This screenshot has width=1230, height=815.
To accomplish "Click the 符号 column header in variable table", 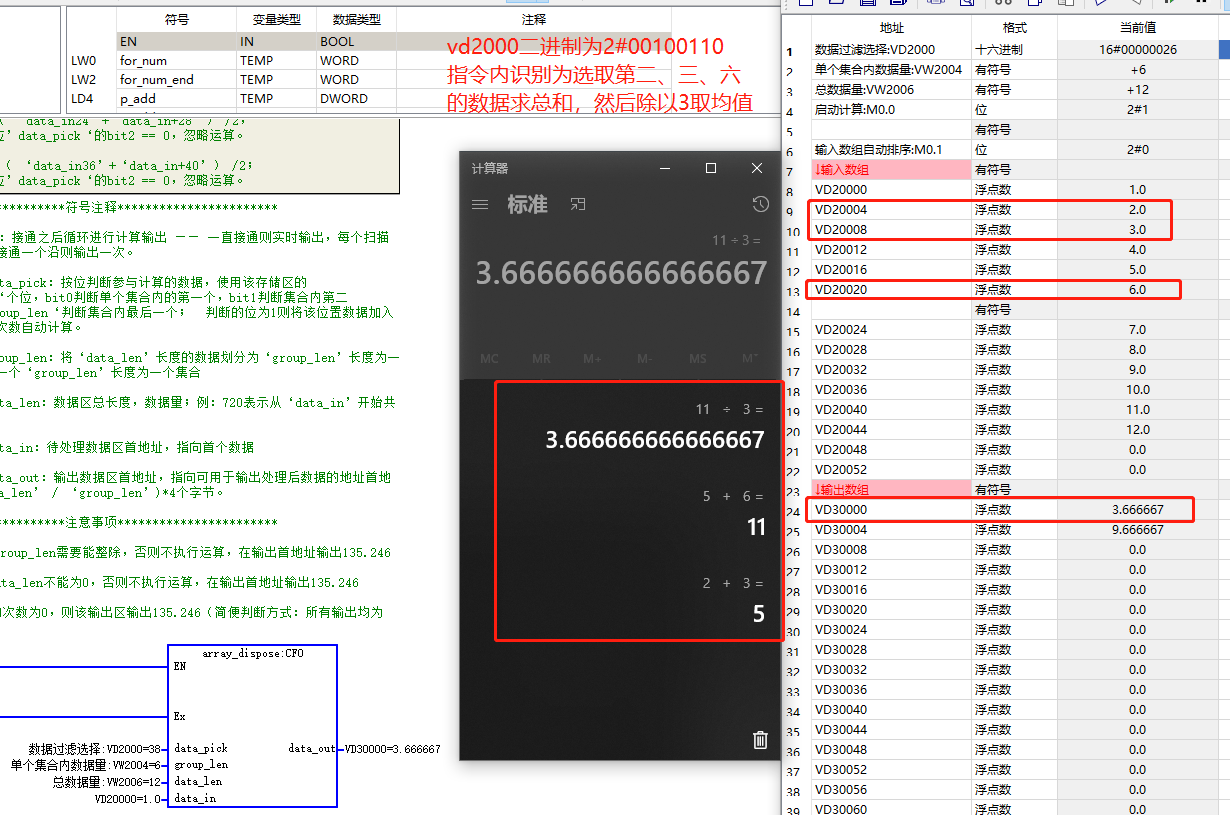I will pyautogui.click(x=176, y=19).
